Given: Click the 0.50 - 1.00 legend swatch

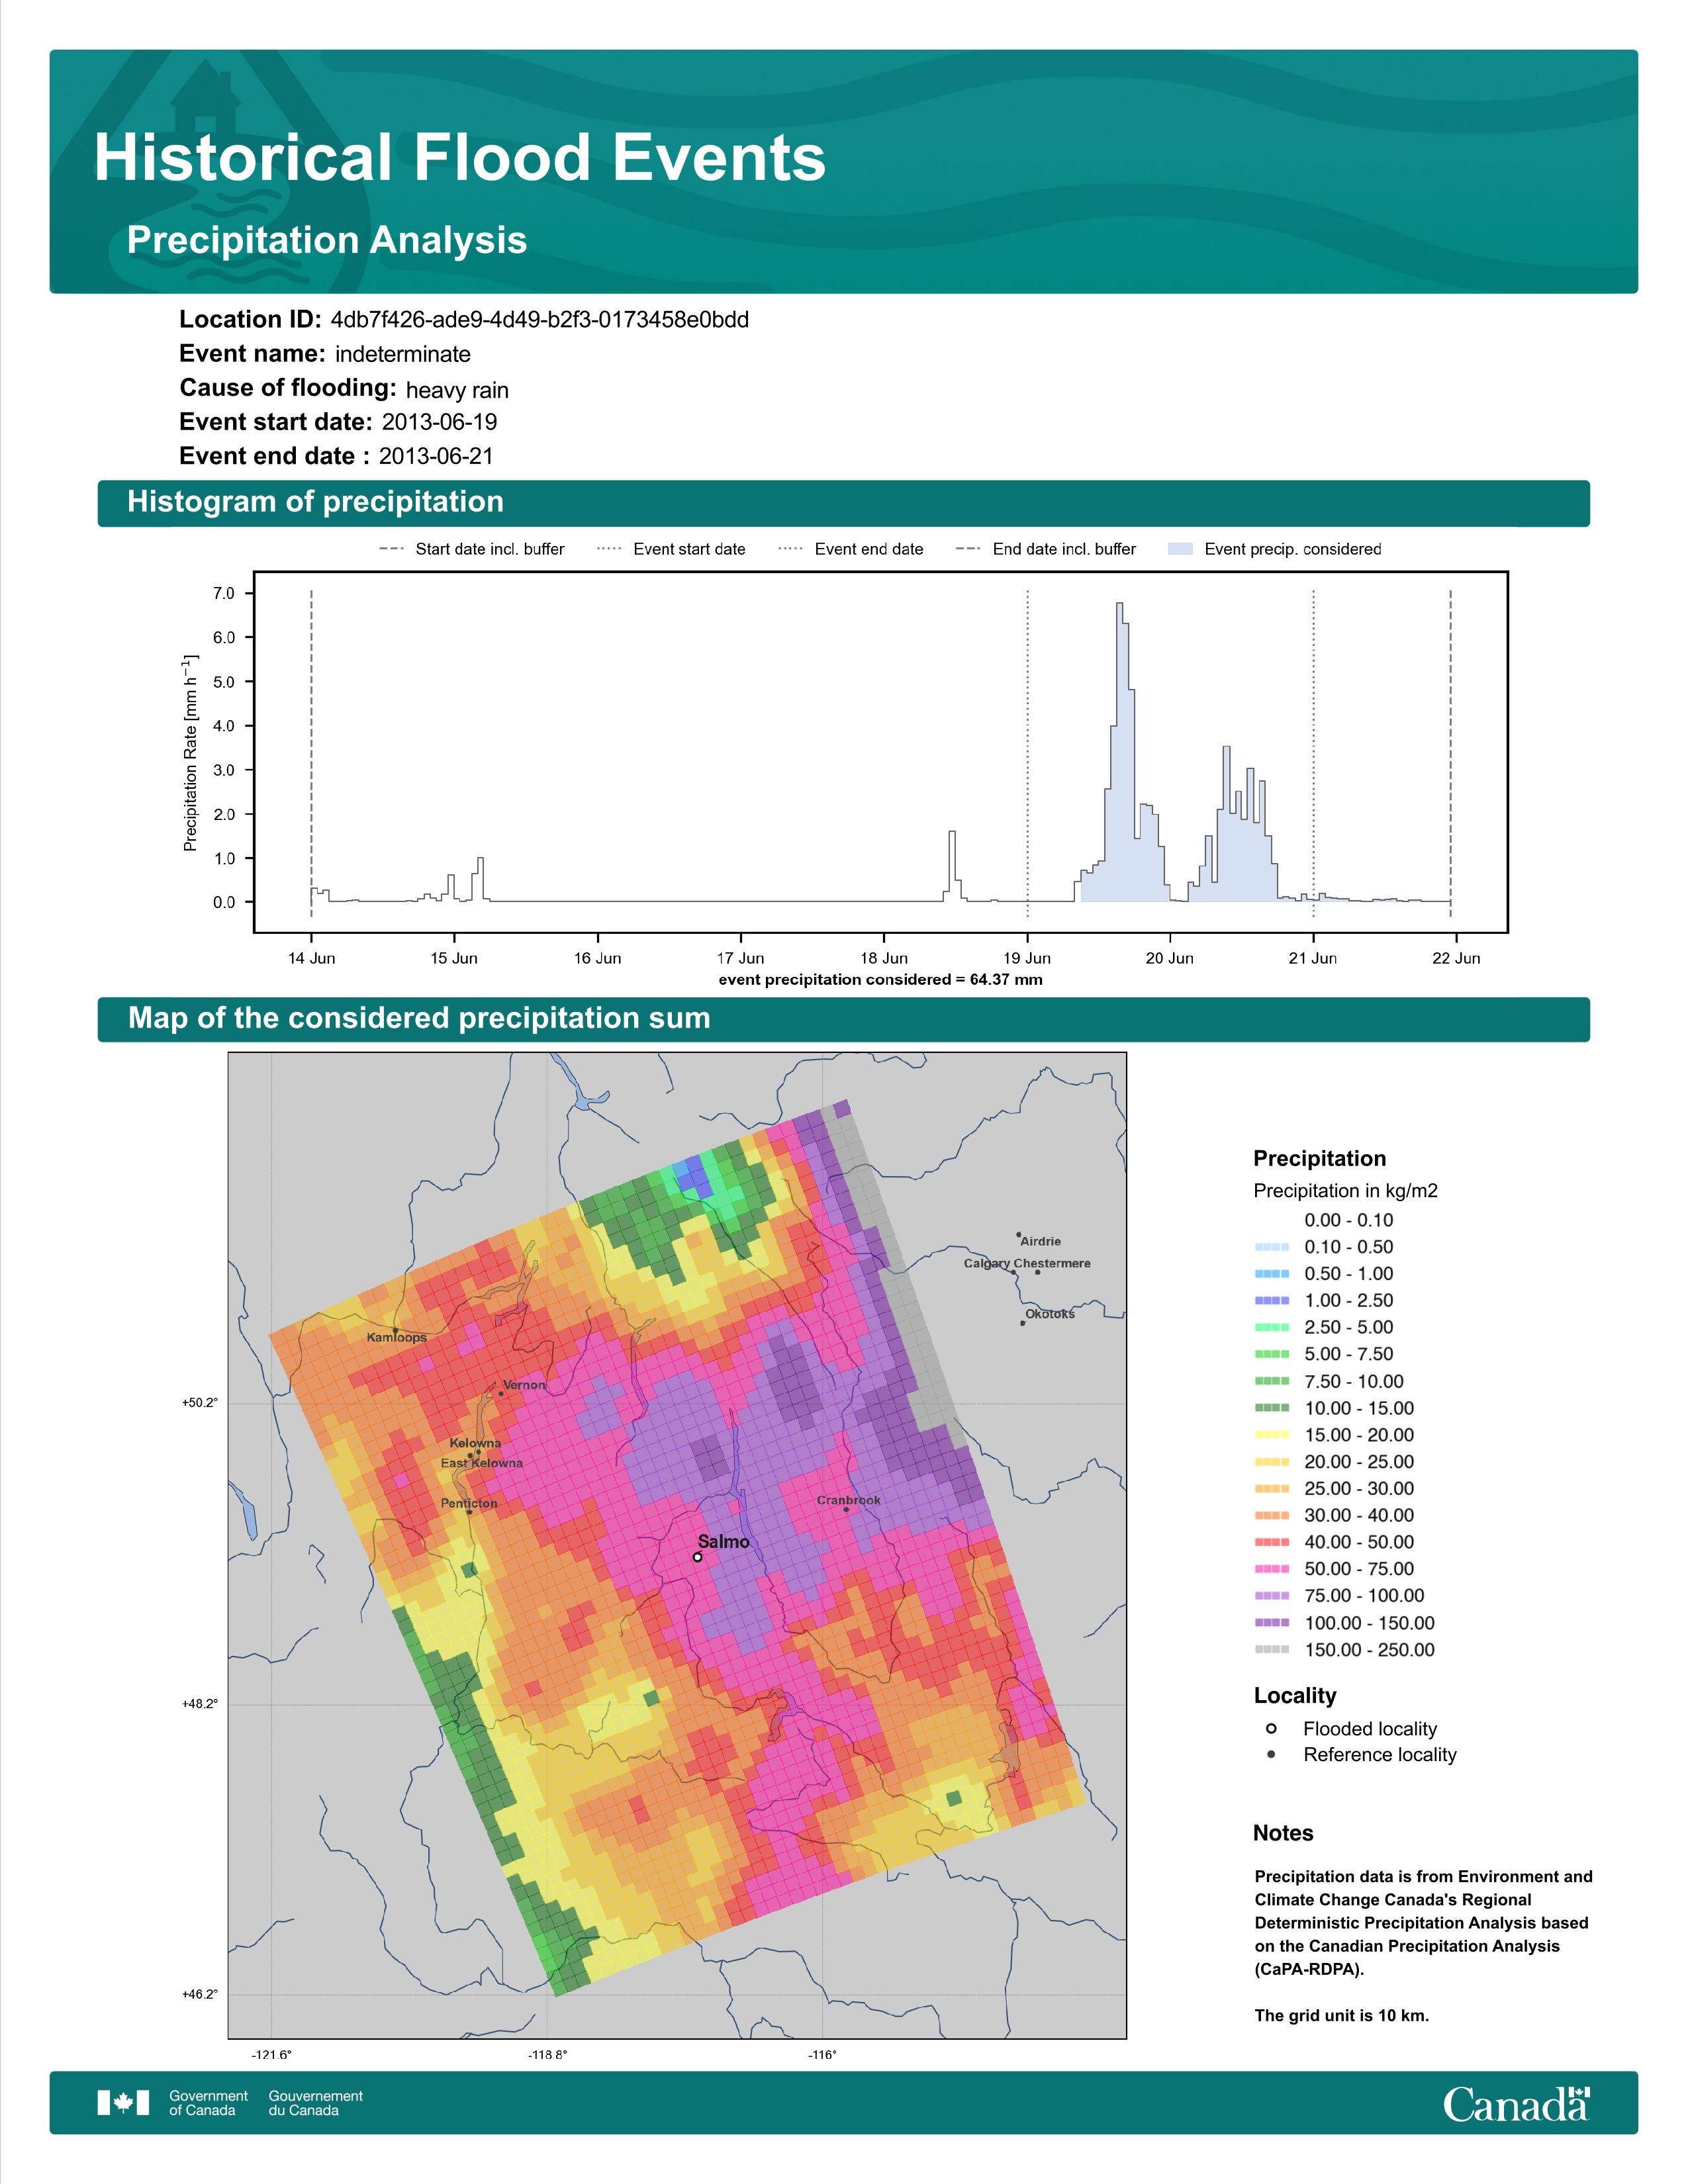Looking at the screenshot, I should coord(1272,1274).
